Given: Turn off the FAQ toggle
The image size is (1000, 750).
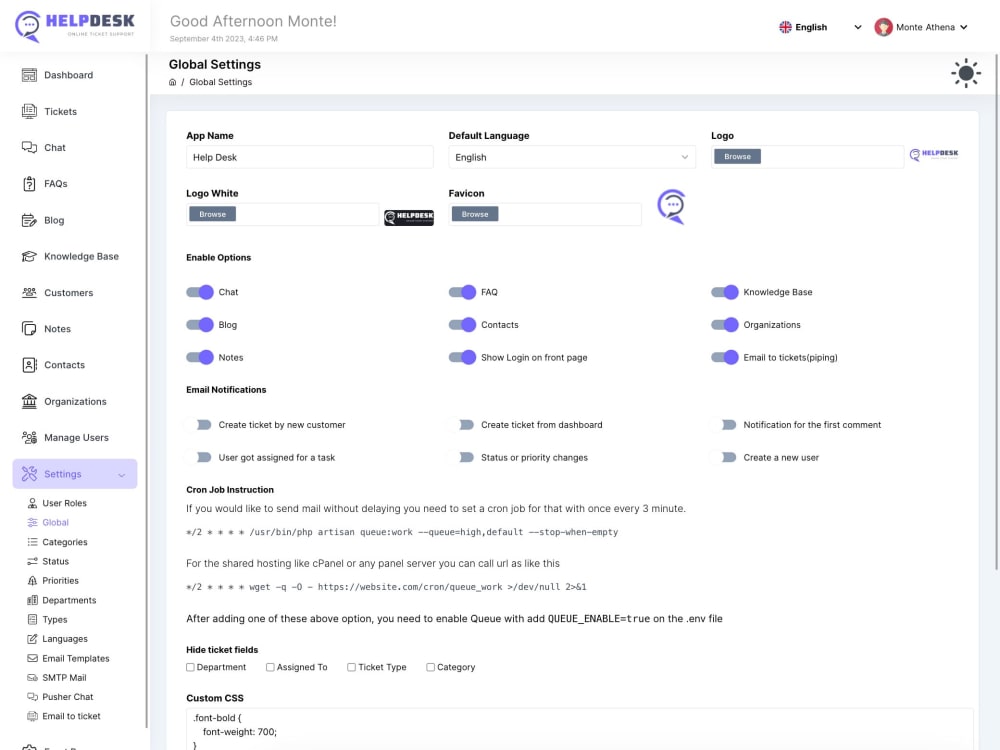Looking at the screenshot, I should [x=462, y=292].
